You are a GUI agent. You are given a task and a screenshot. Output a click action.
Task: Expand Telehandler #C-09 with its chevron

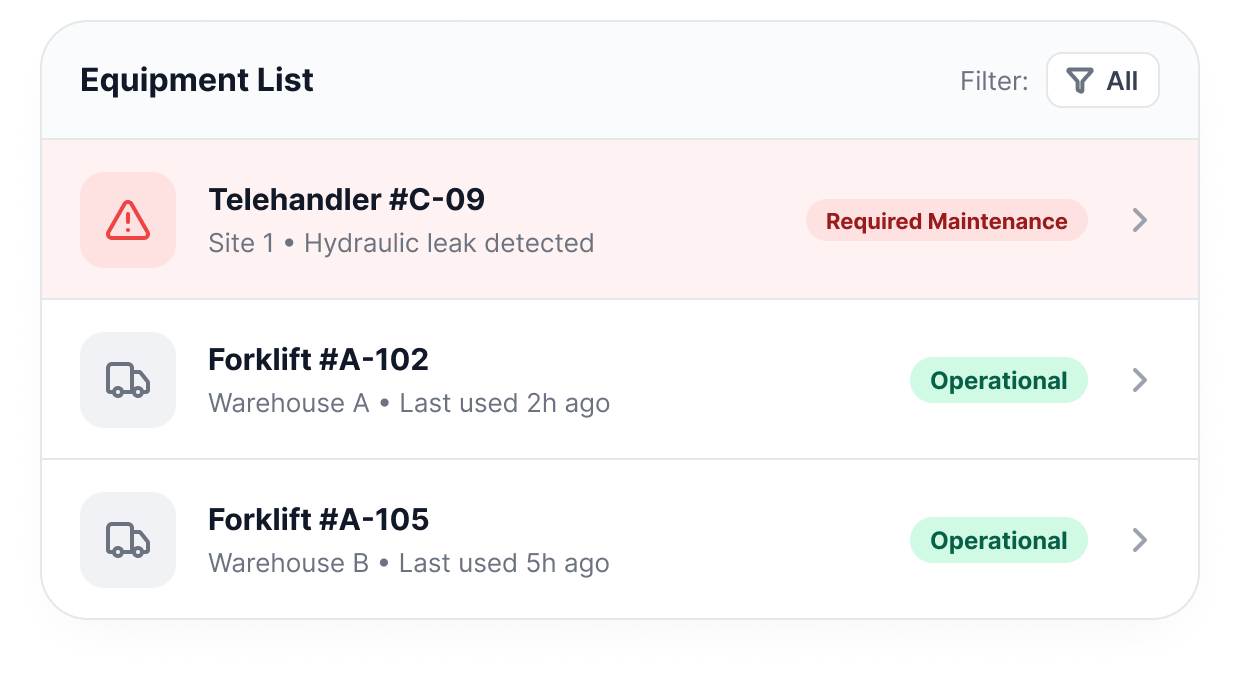pyautogui.click(x=1139, y=220)
